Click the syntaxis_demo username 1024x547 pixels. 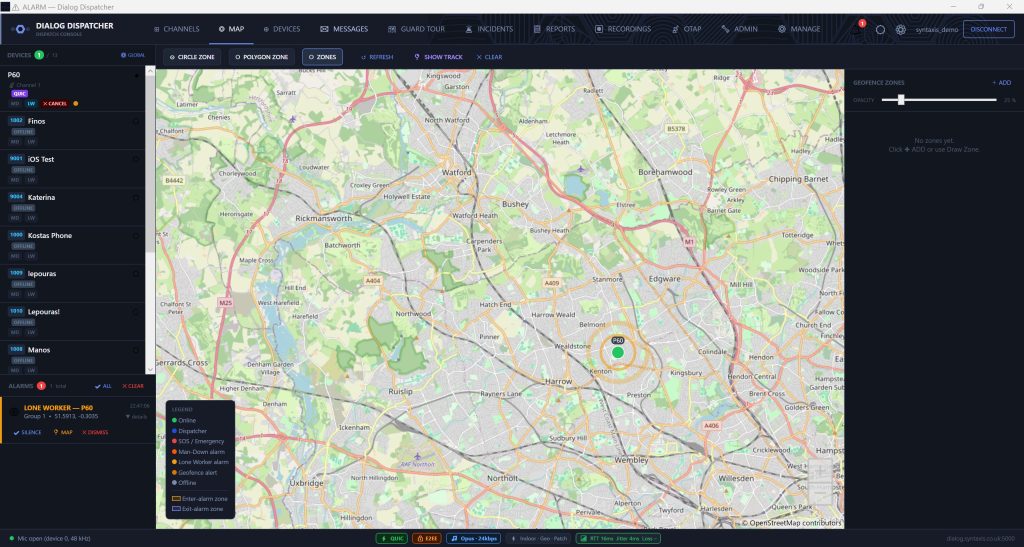pyautogui.click(x=936, y=30)
